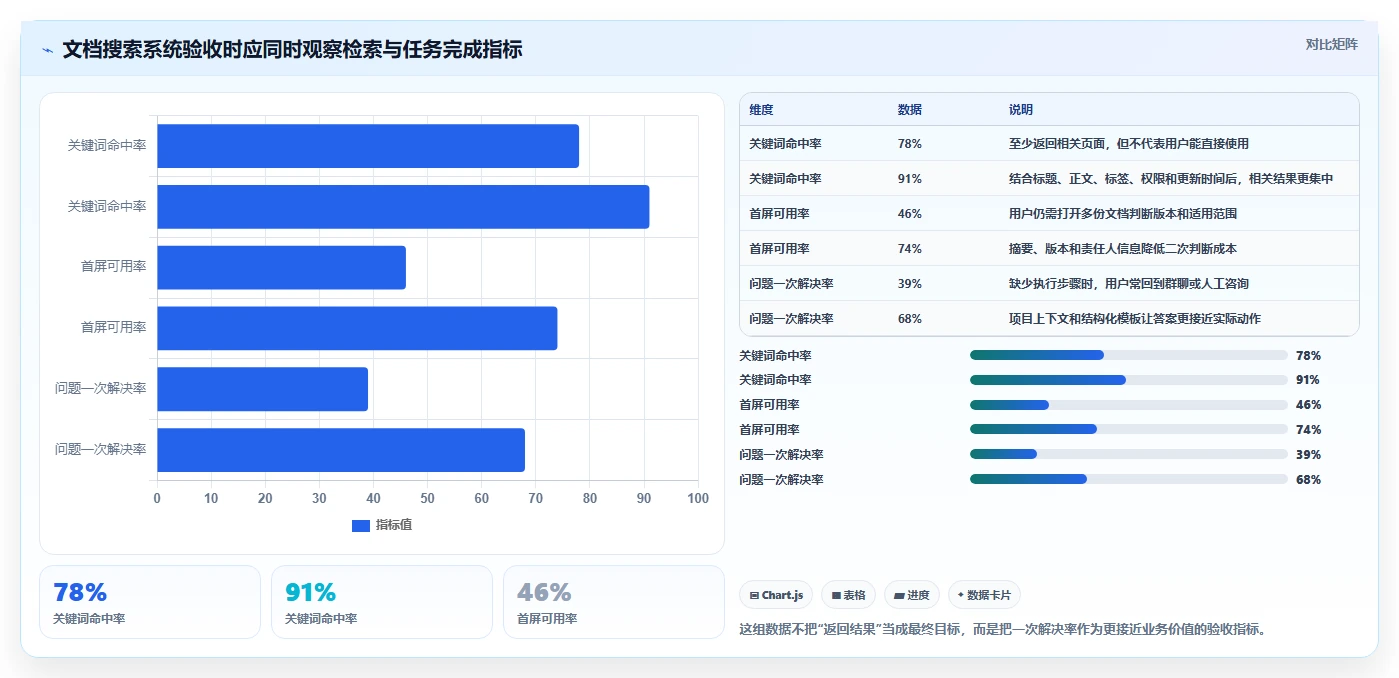Screen dimensions: 1399x678
Task: Select table cell '缺少执行步骤时，用户常回到群聊或人工咨询'
Action: (1129, 284)
